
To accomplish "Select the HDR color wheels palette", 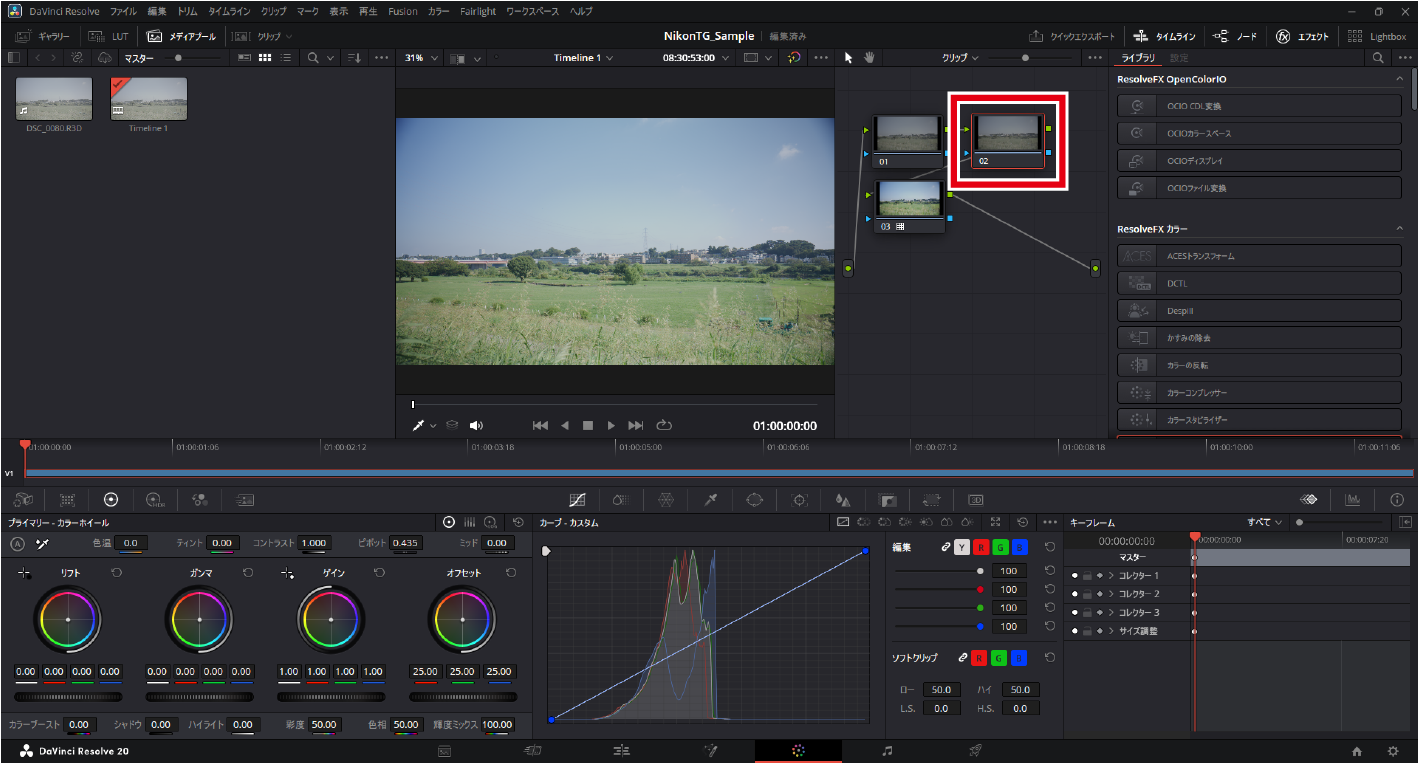I will coord(155,500).
